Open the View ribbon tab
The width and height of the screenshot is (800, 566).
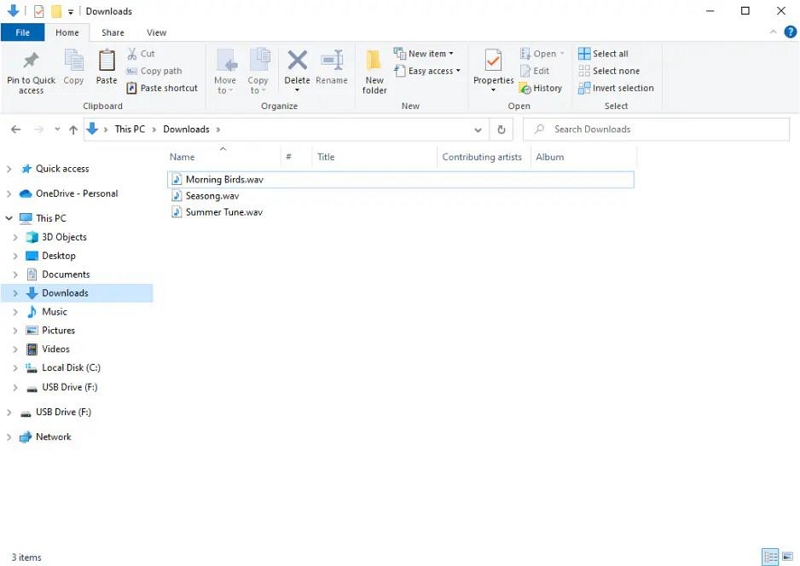click(156, 33)
